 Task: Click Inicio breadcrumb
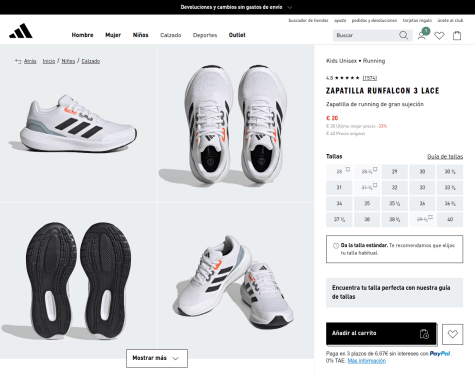(49, 61)
